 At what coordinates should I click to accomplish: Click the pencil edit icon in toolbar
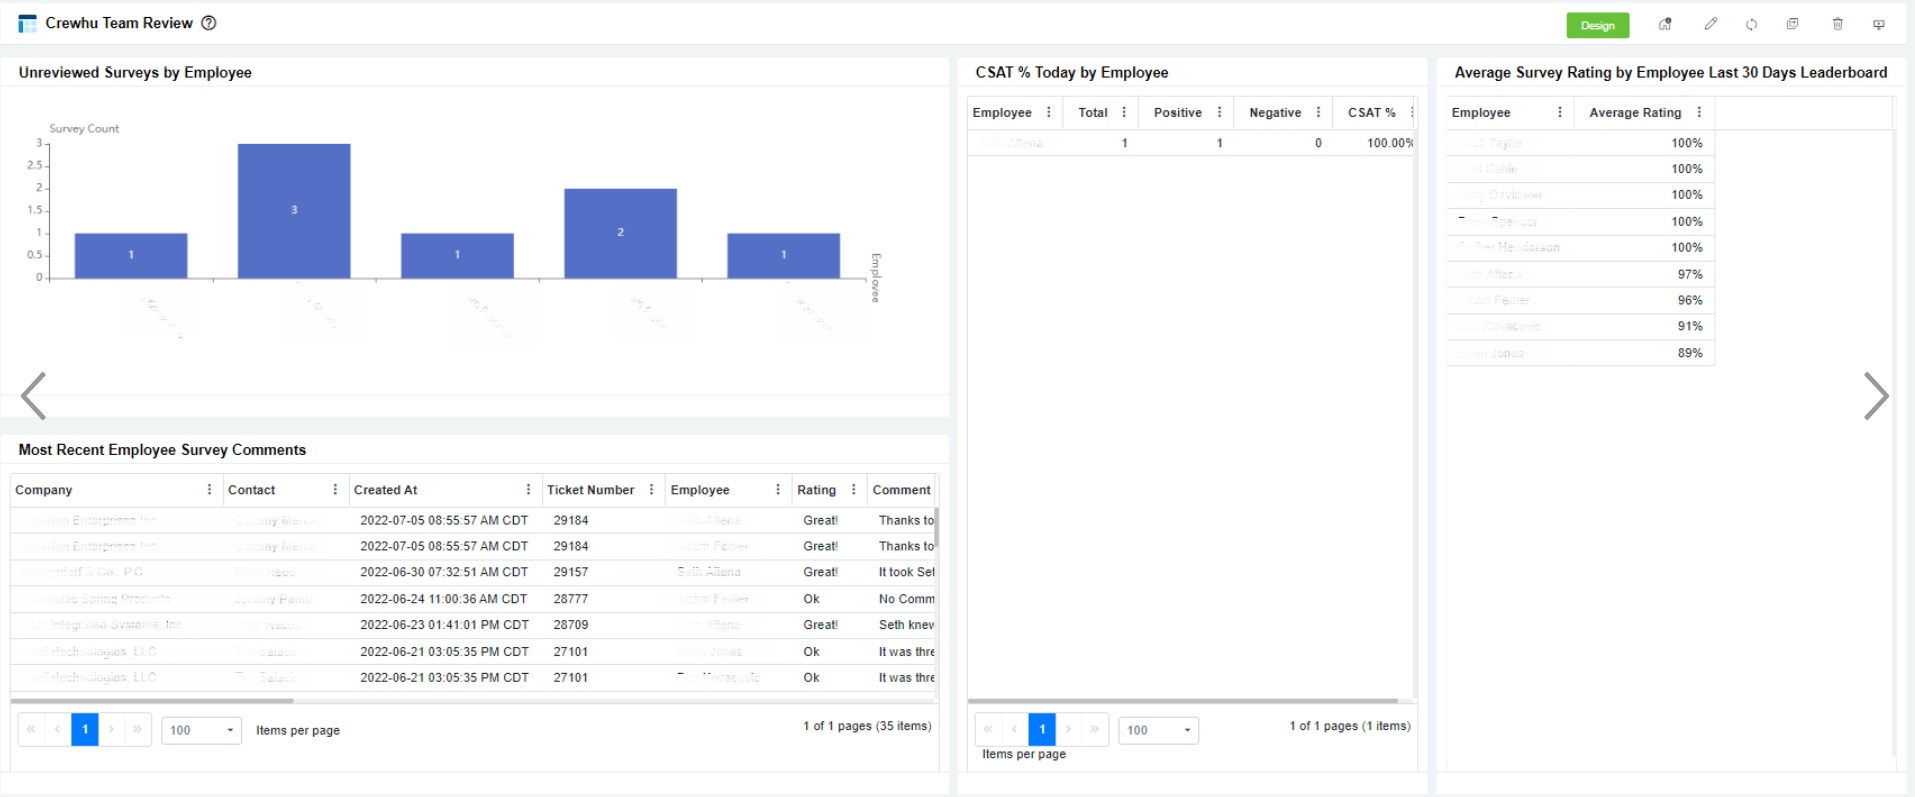[1711, 25]
